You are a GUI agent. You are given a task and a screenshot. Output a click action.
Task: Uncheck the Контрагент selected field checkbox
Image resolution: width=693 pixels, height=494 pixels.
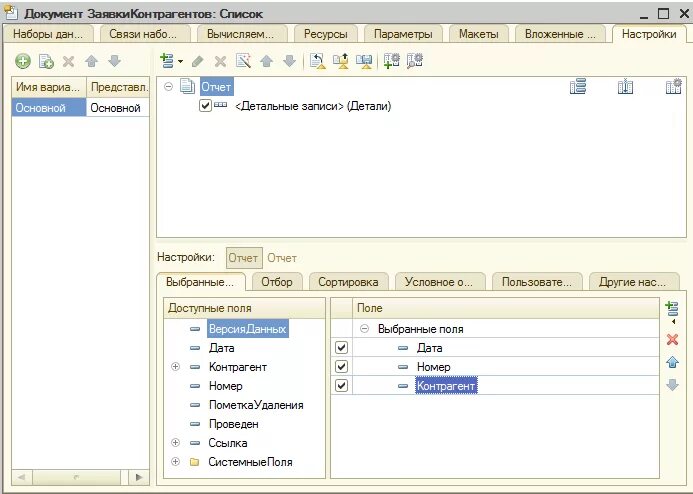click(341, 386)
